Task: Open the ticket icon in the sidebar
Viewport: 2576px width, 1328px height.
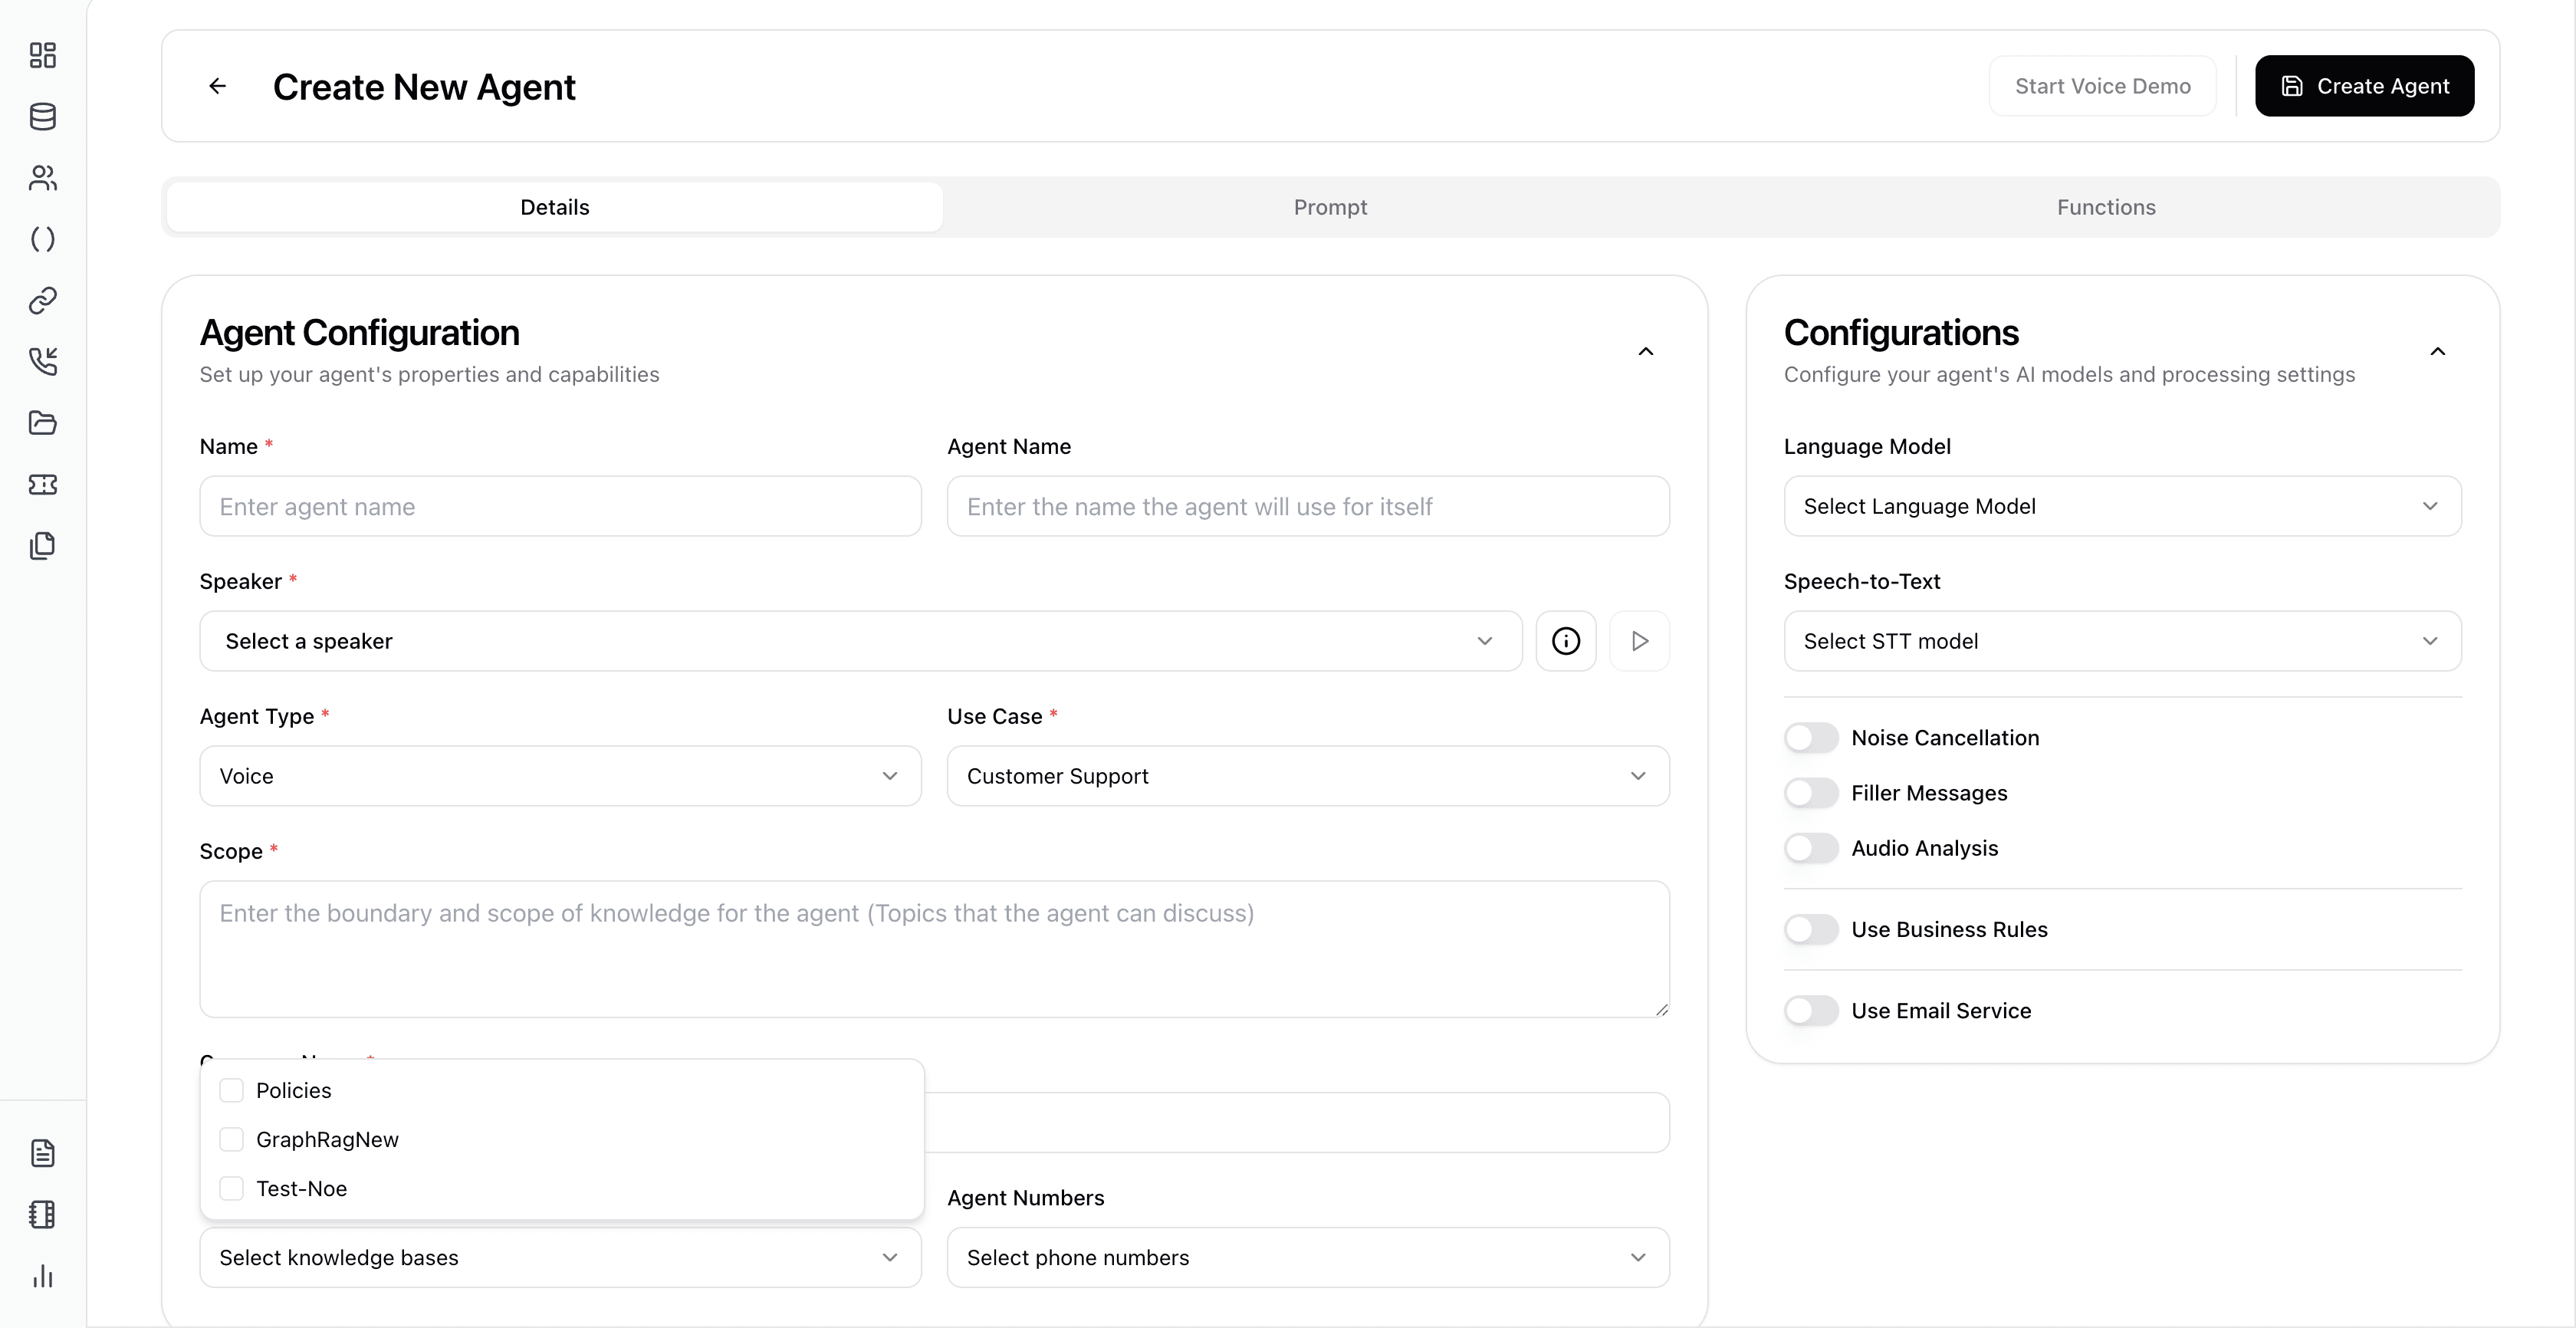Action: point(42,484)
